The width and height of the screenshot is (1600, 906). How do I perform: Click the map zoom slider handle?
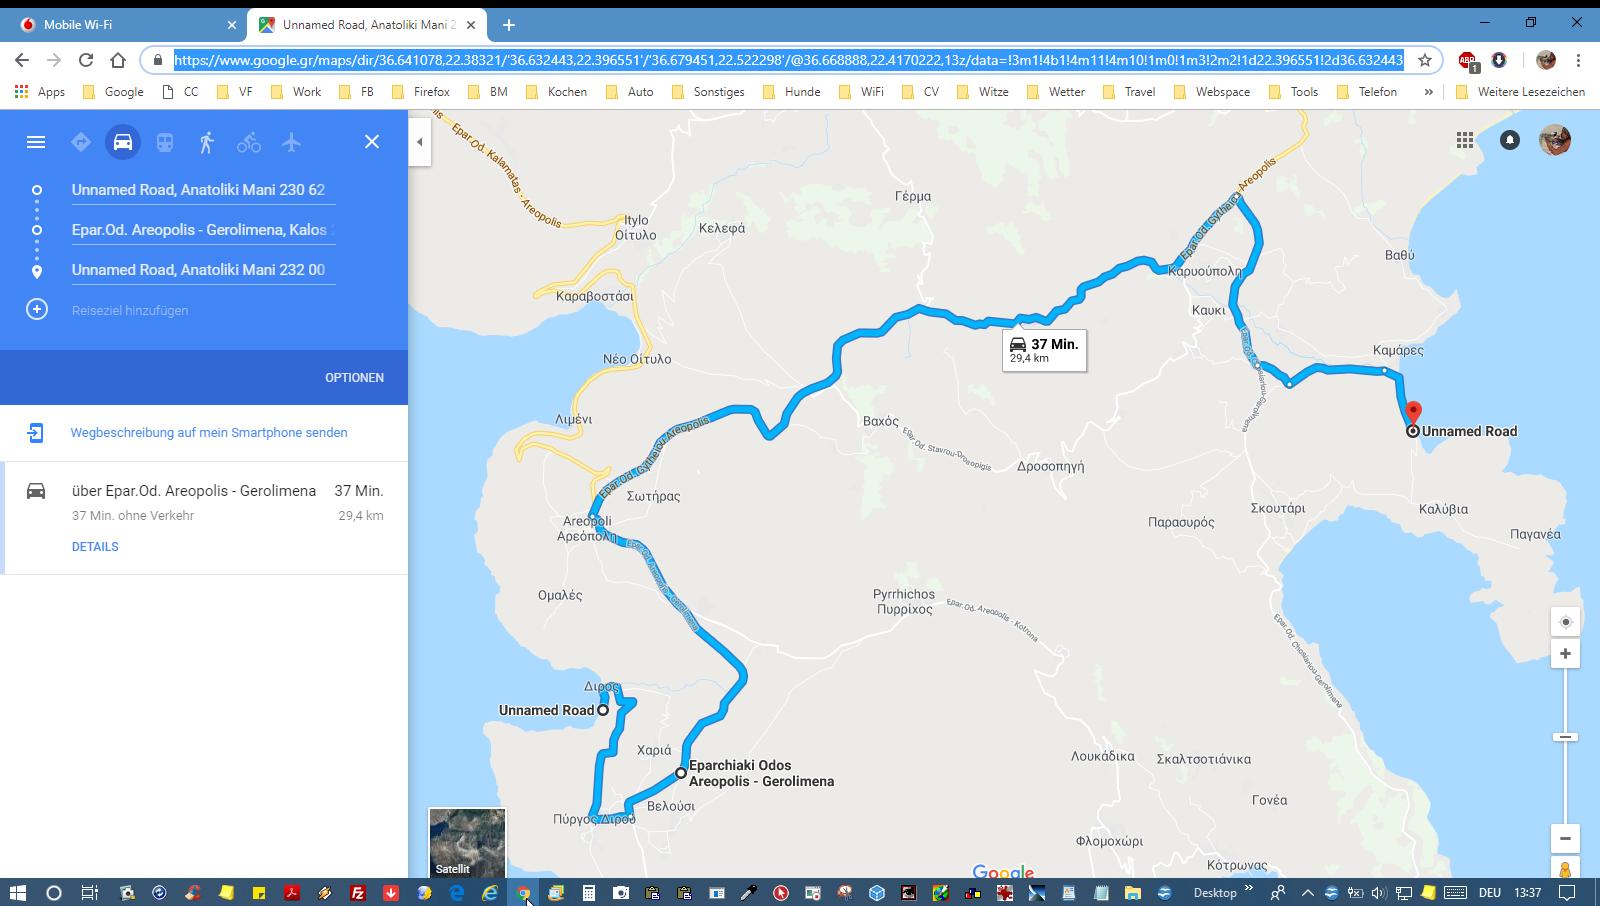[x=1566, y=737]
